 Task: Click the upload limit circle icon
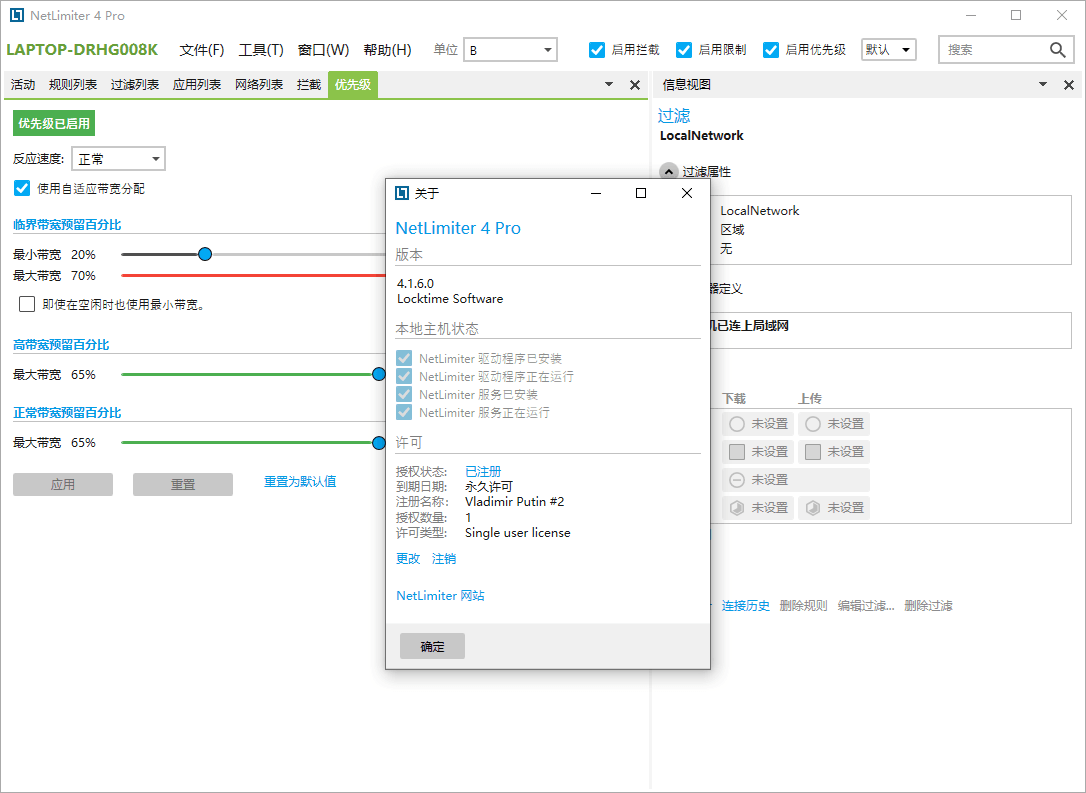coord(813,424)
